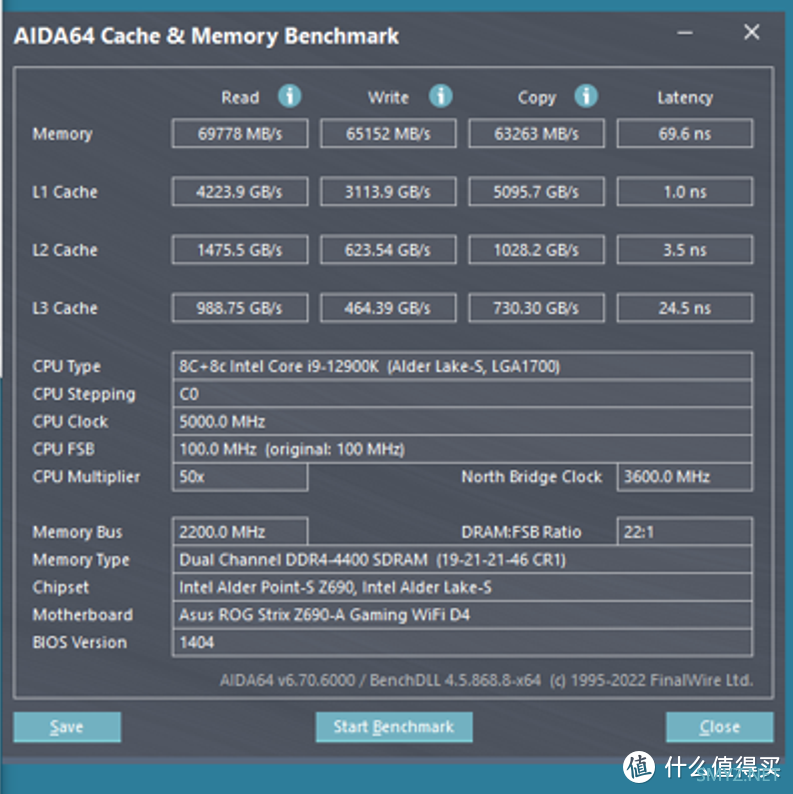Viewport: 793px width, 794px height.
Task: Click the Memory Type label
Action: pyautogui.click(x=81, y=560)
